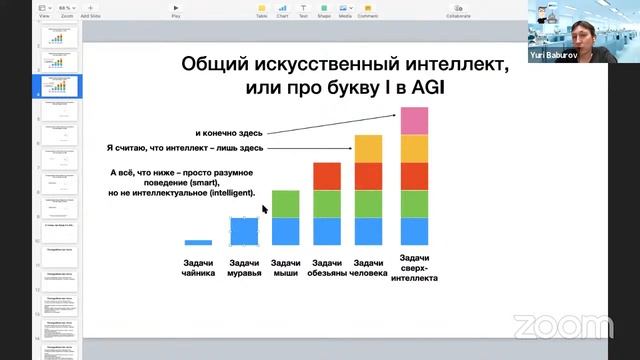The height and width of the screenshot is (360, 640).
Task: Select slide 13 thumbnail in navigator
Action: 60,306
